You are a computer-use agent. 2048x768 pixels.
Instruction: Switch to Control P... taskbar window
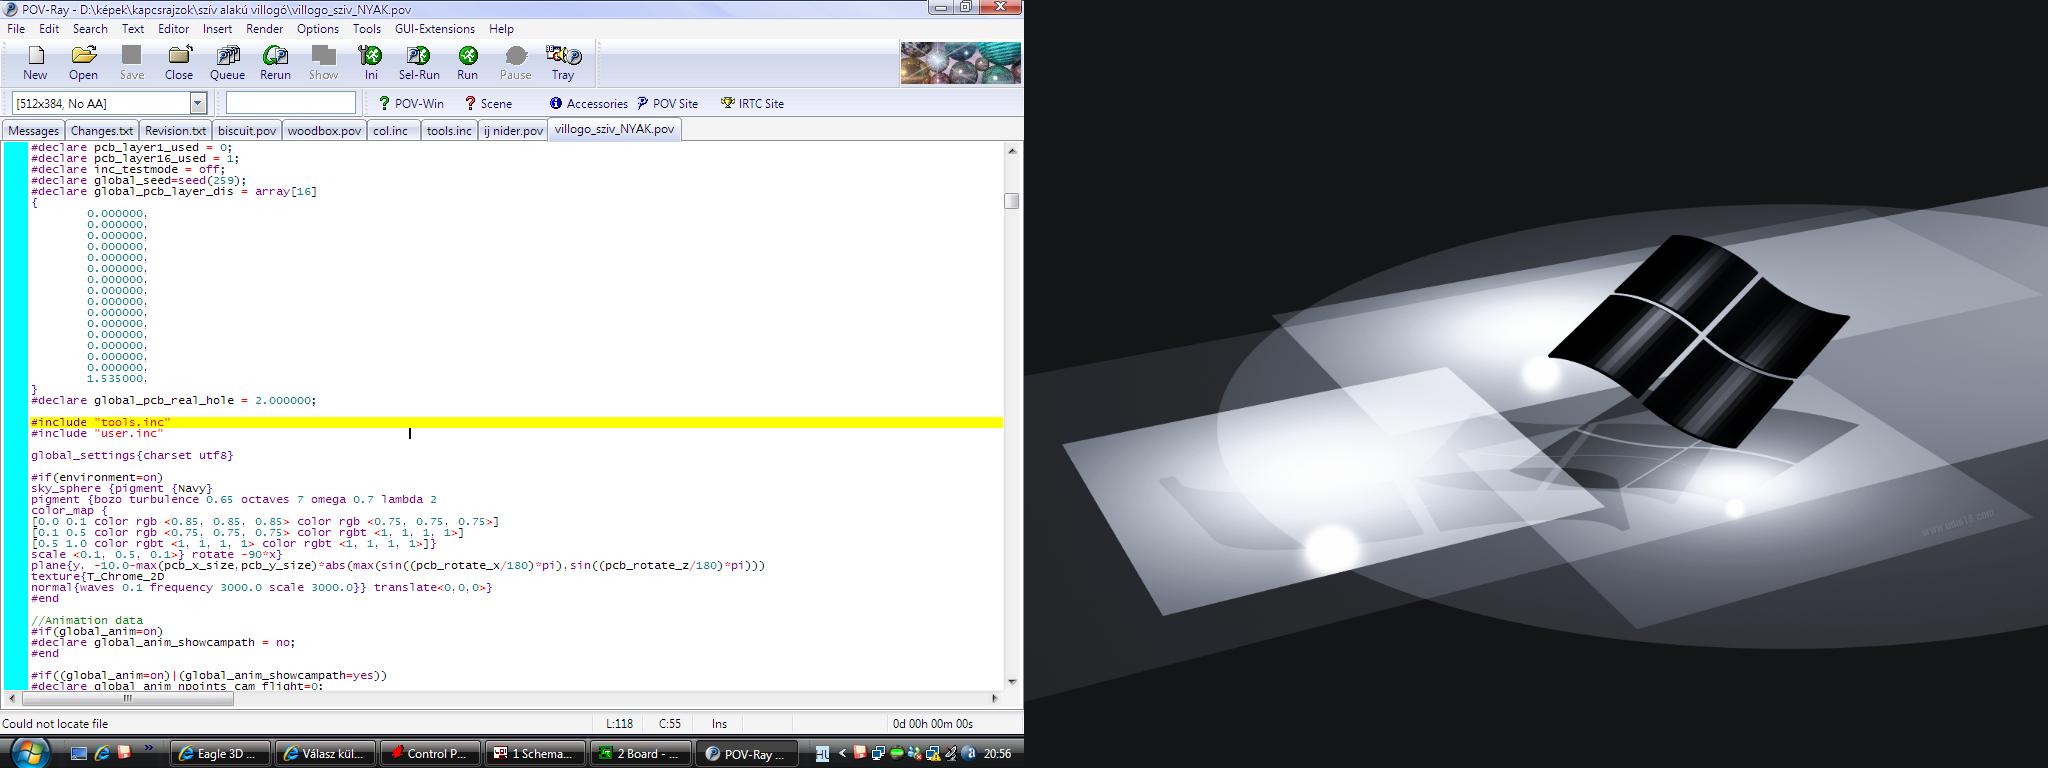(430, 753)
